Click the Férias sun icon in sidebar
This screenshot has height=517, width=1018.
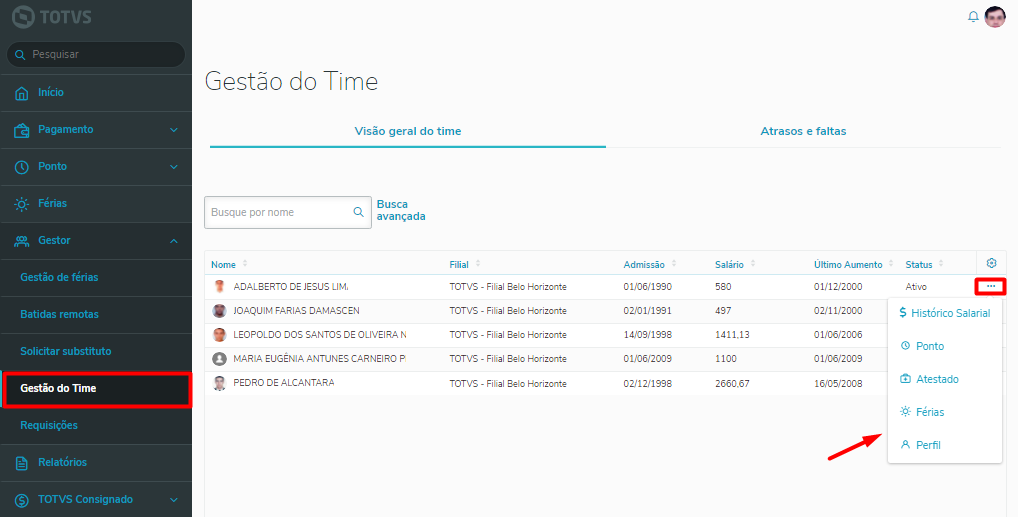click(21, 204)
